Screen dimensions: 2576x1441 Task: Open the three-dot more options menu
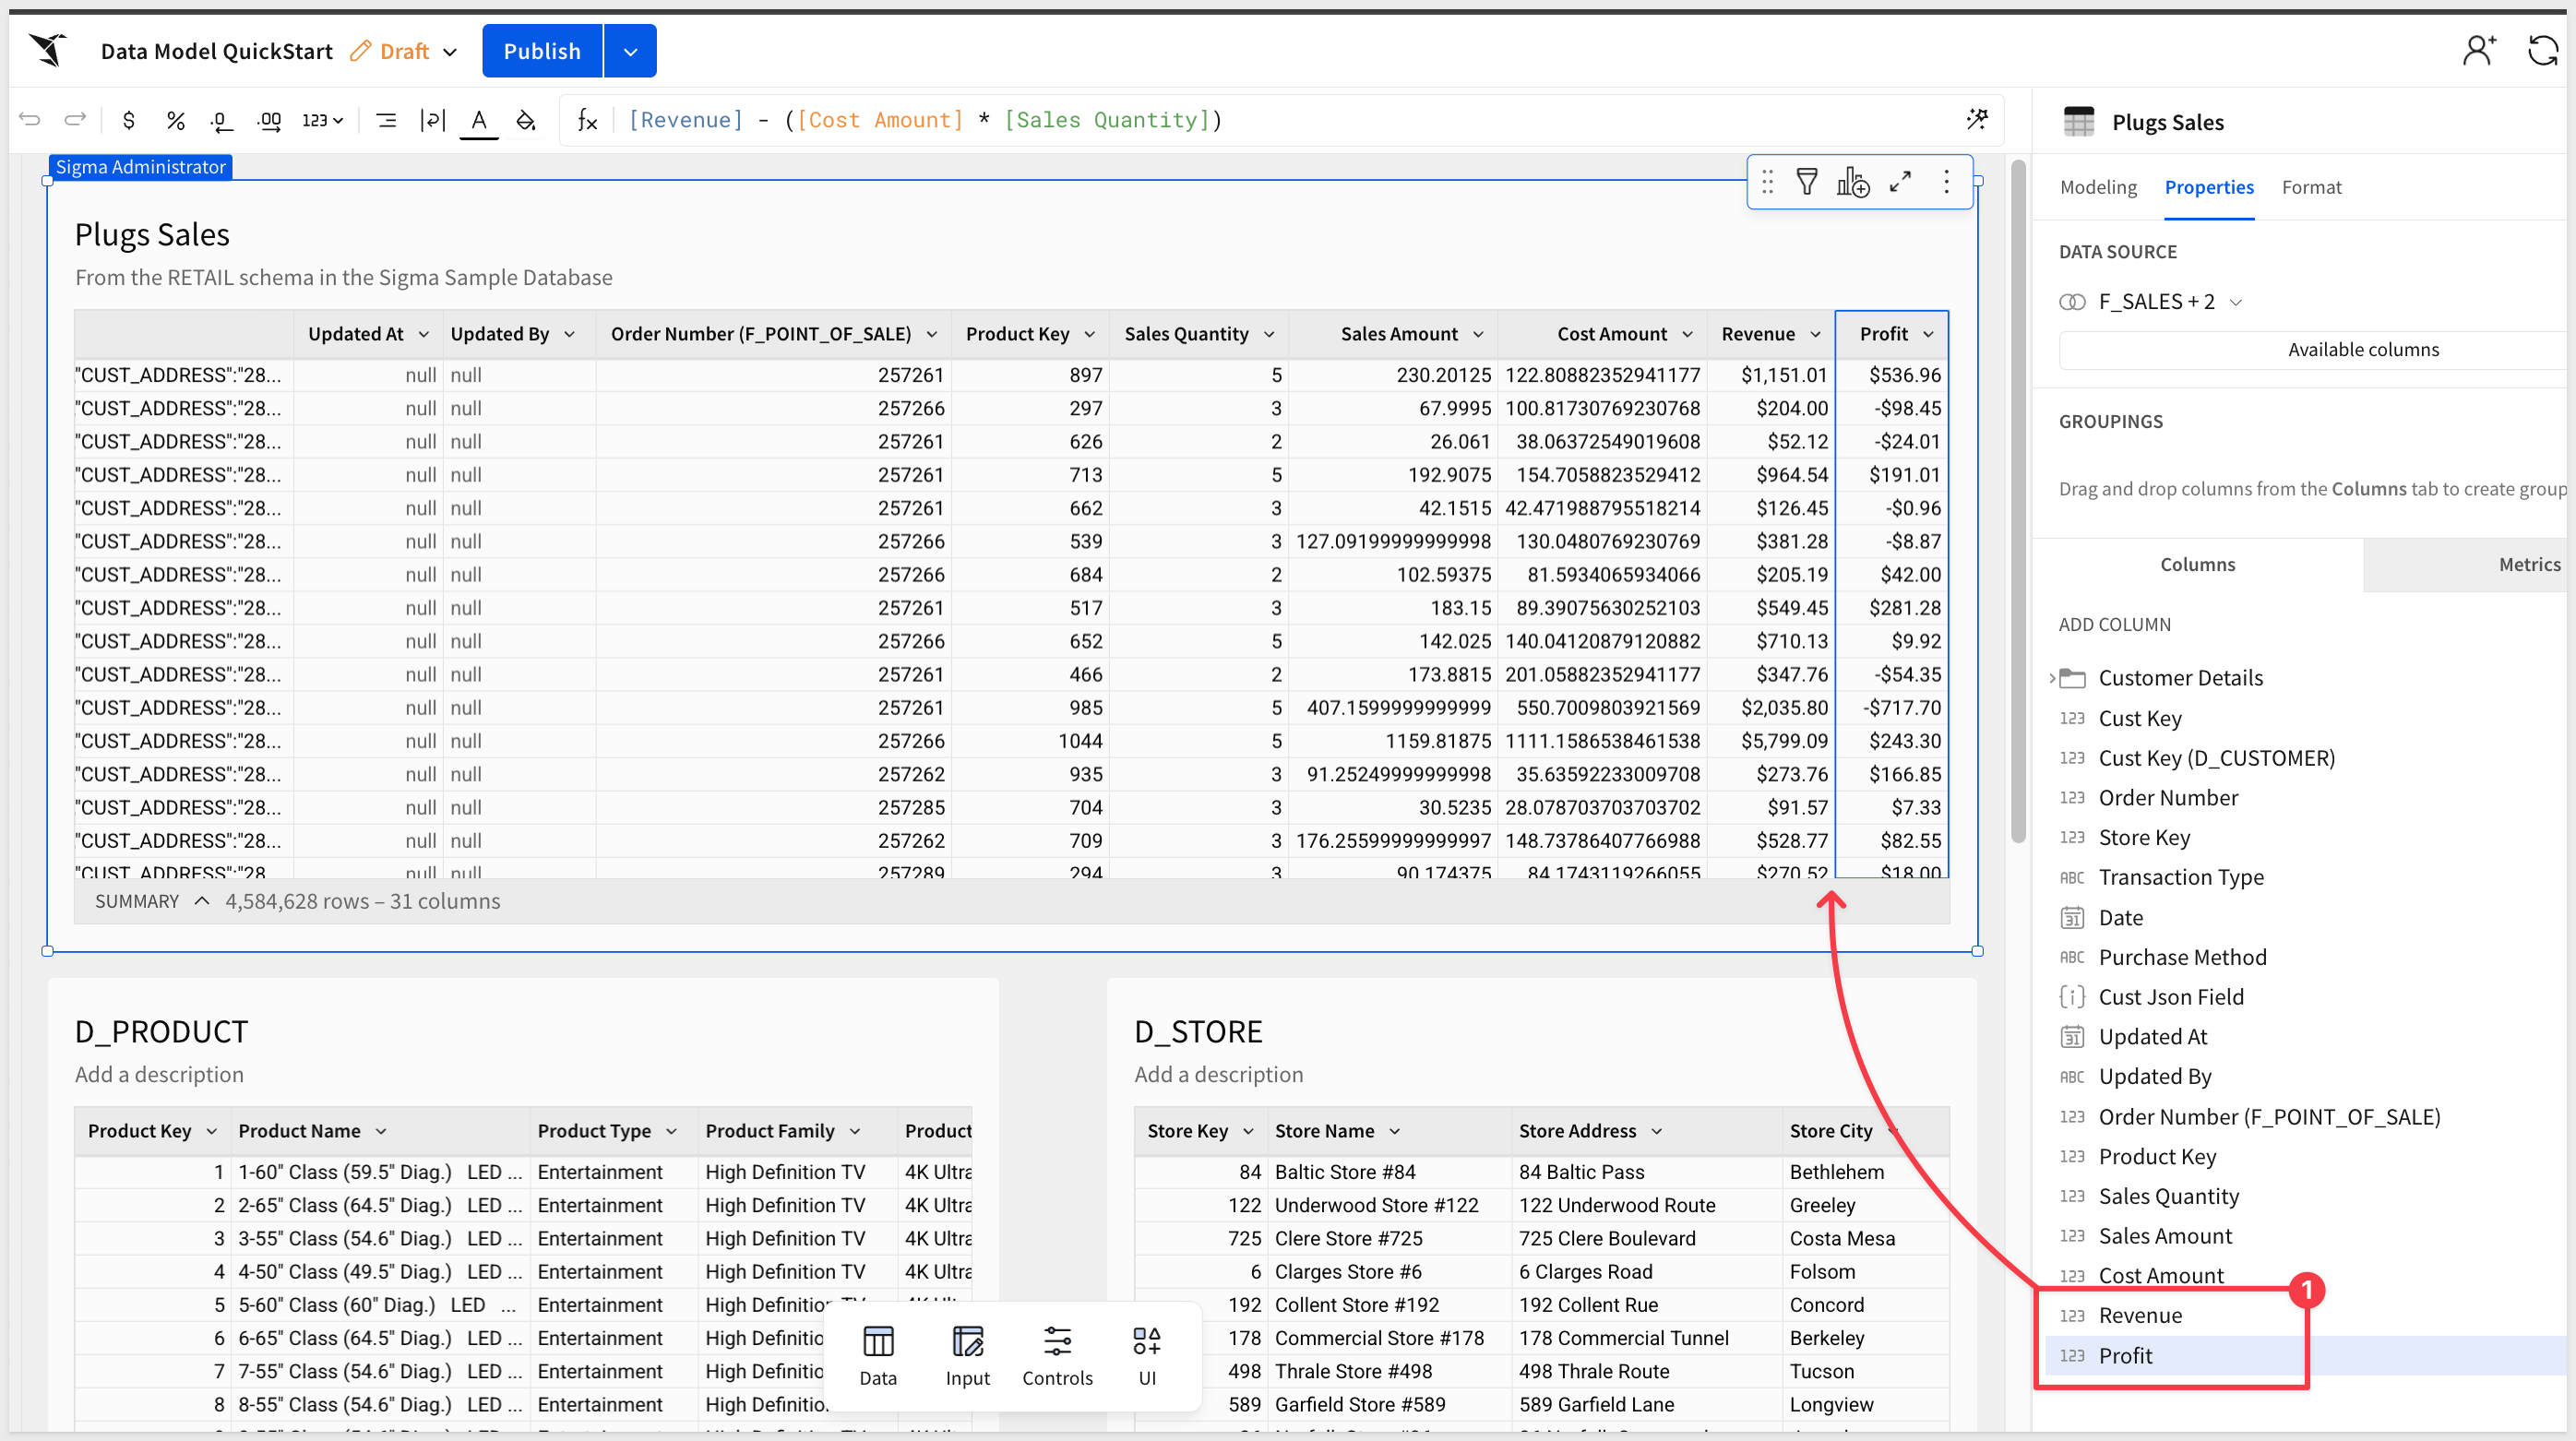click(1946, 181)
